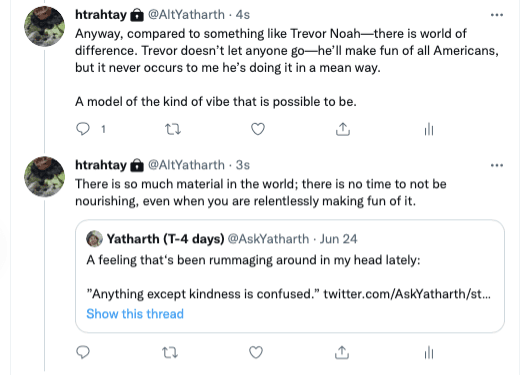Open the 4s timestamp of first tweet
This screenshot has width=525, height=375.
pyautogui.click(x=243, y=15)
